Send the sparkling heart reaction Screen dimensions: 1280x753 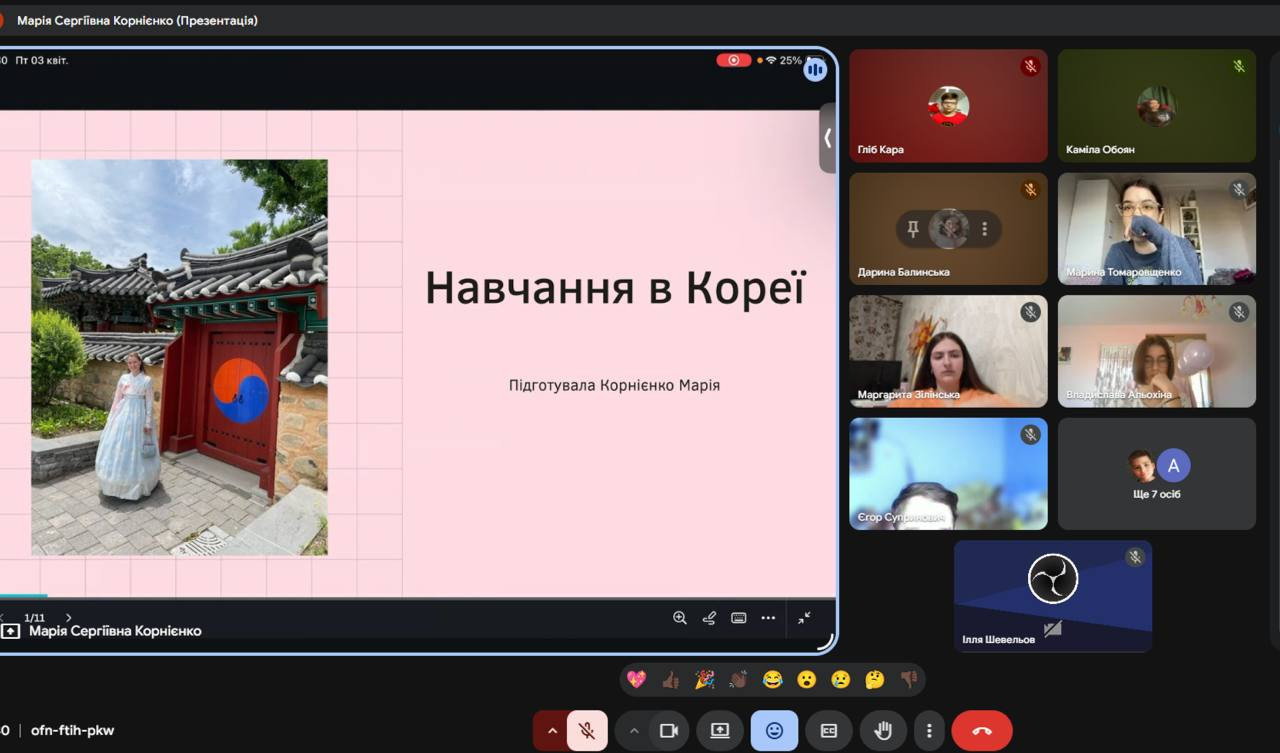[x=636, y=680]
